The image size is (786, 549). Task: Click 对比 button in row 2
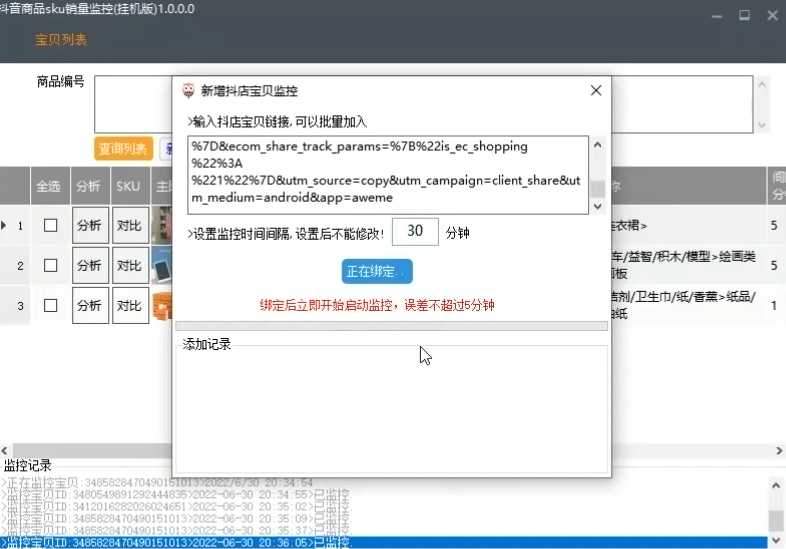130,265
